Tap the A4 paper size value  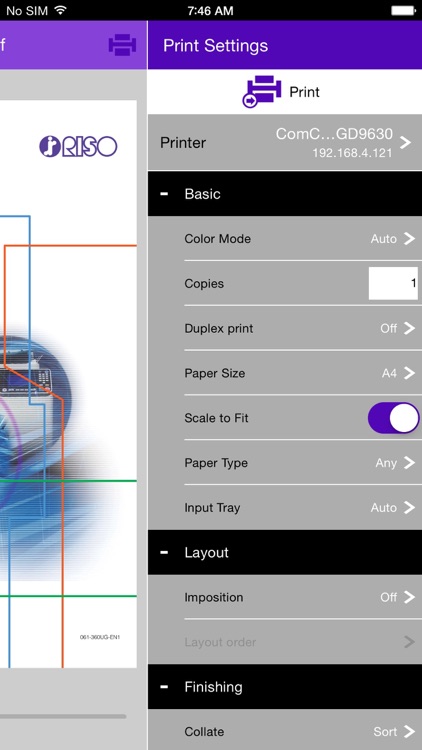click(x=389, y=373)
